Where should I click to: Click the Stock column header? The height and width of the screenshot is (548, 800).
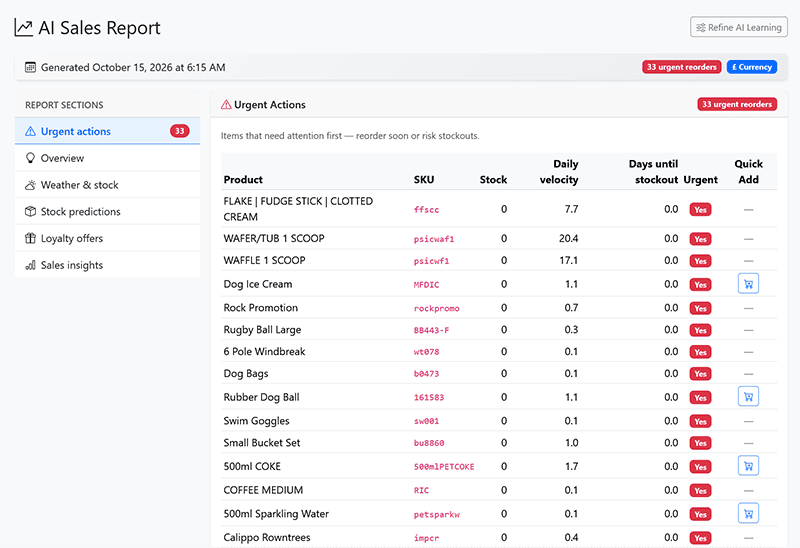493,180
